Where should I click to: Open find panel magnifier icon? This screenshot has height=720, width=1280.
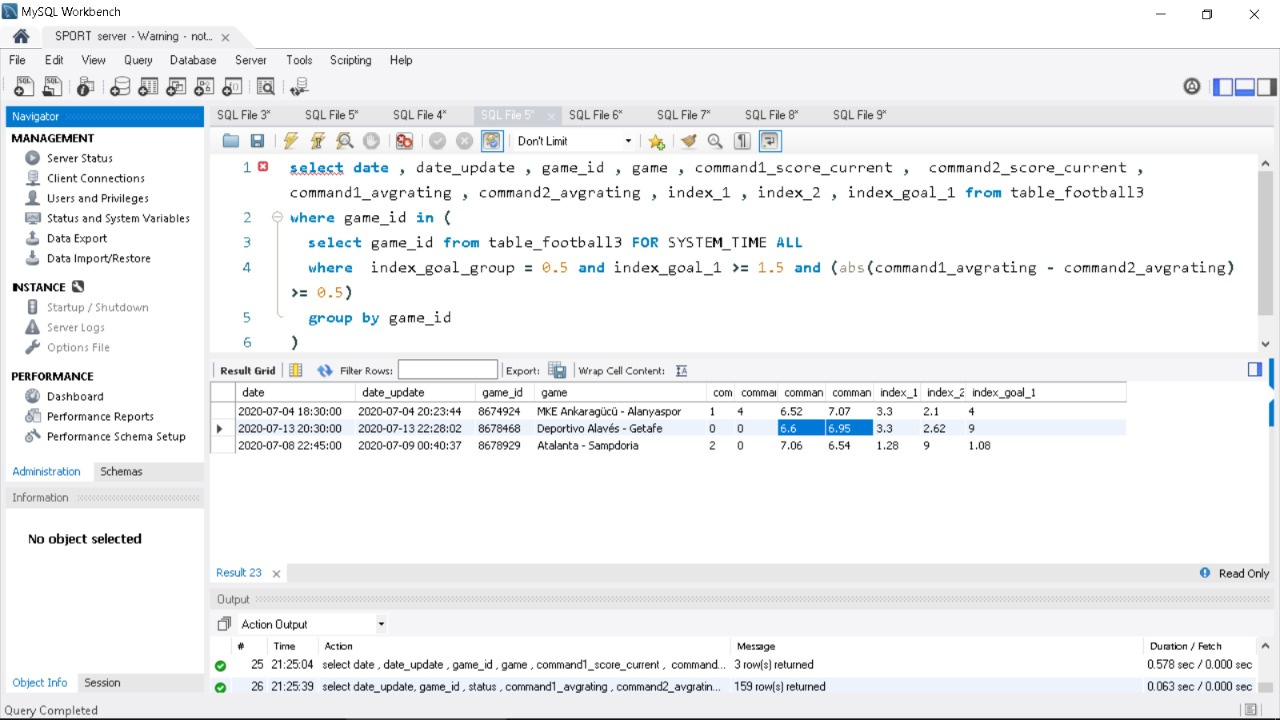(x=715, y=141)
